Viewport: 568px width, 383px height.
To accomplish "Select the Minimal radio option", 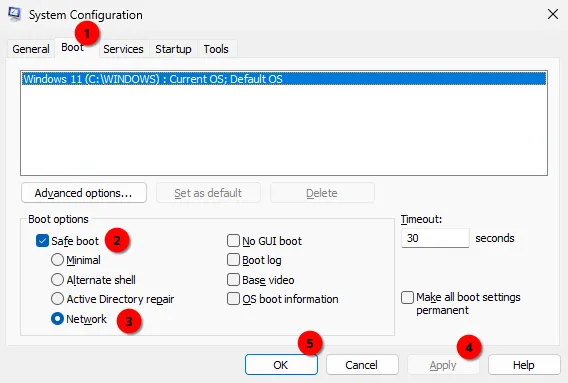I will pyautogui.click(x=57, y=260).
